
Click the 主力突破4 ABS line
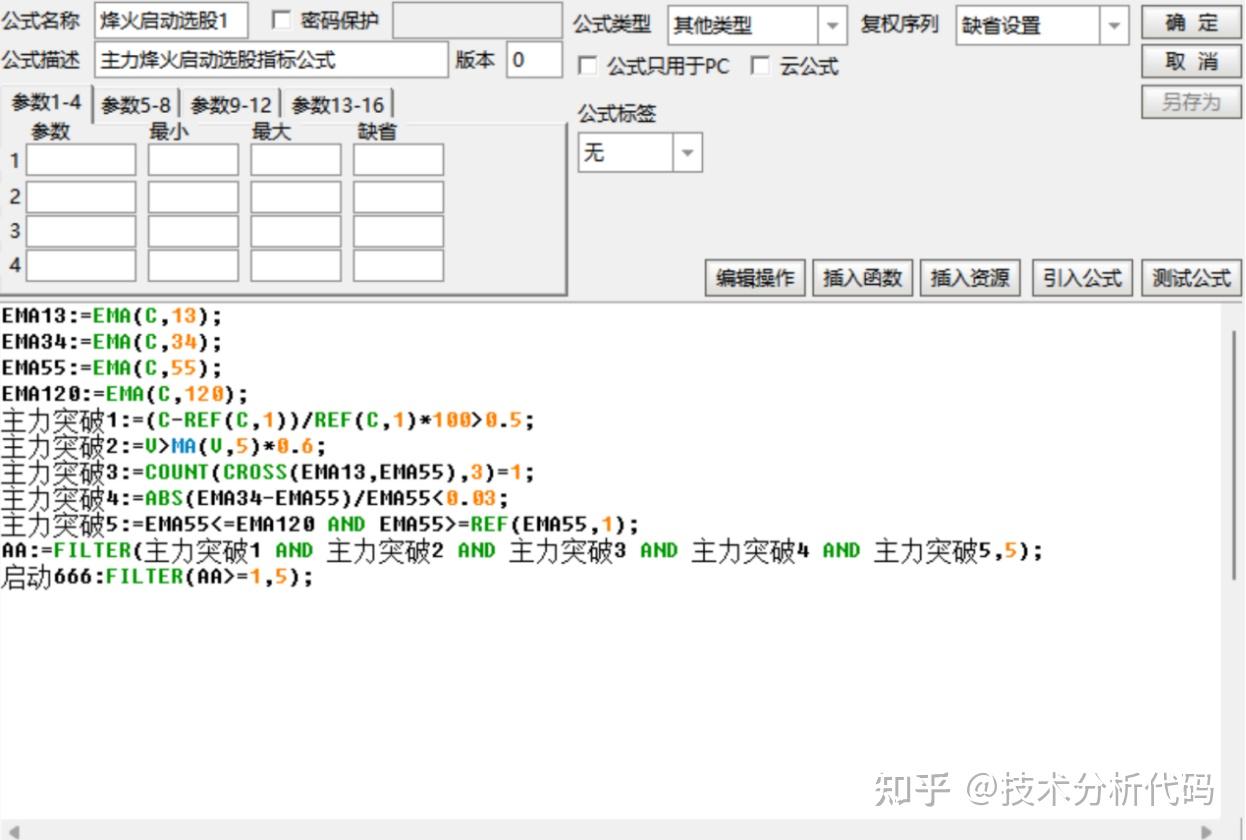(x=255, y=498)
